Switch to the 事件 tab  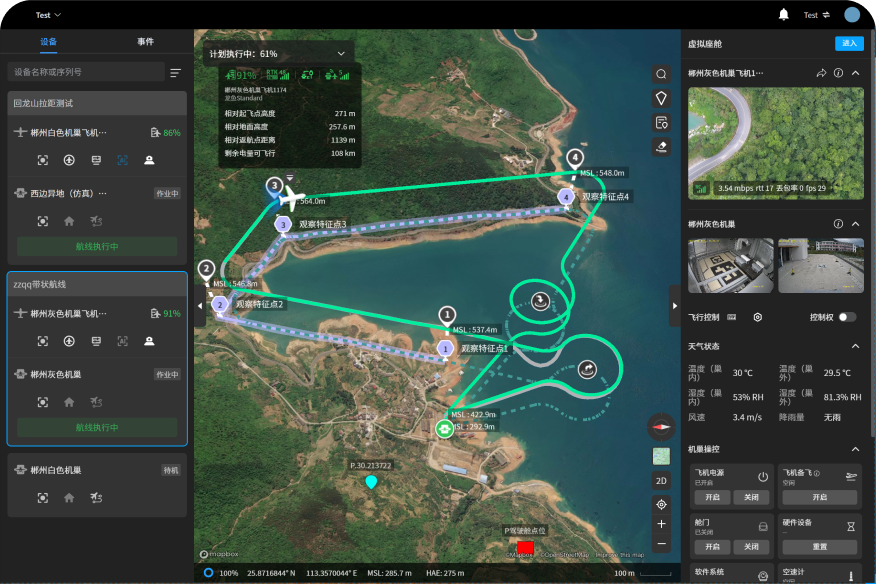tap(145, 42)
